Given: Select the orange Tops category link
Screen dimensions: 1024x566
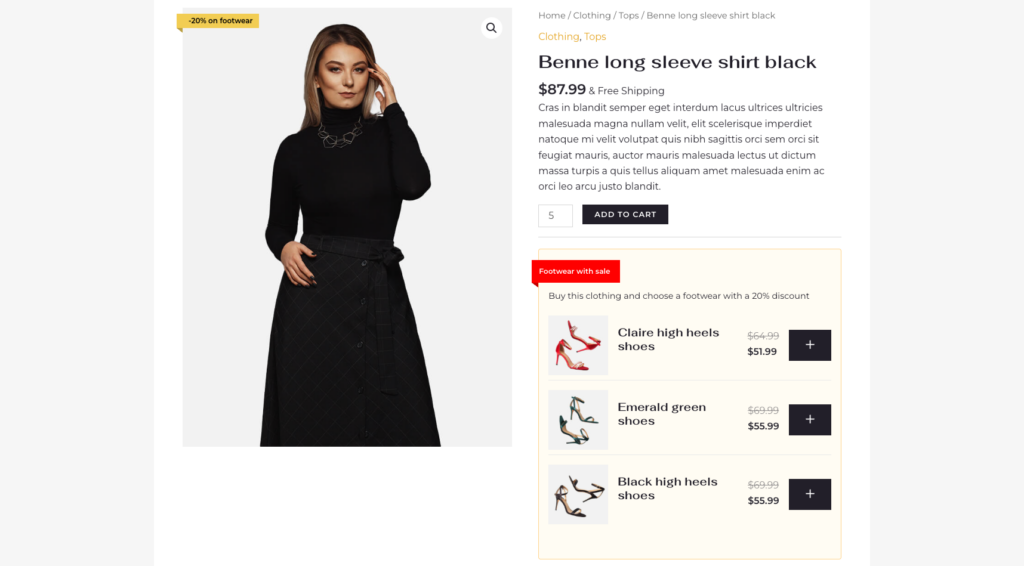Looking at the screenshot, I should [595, 36].
